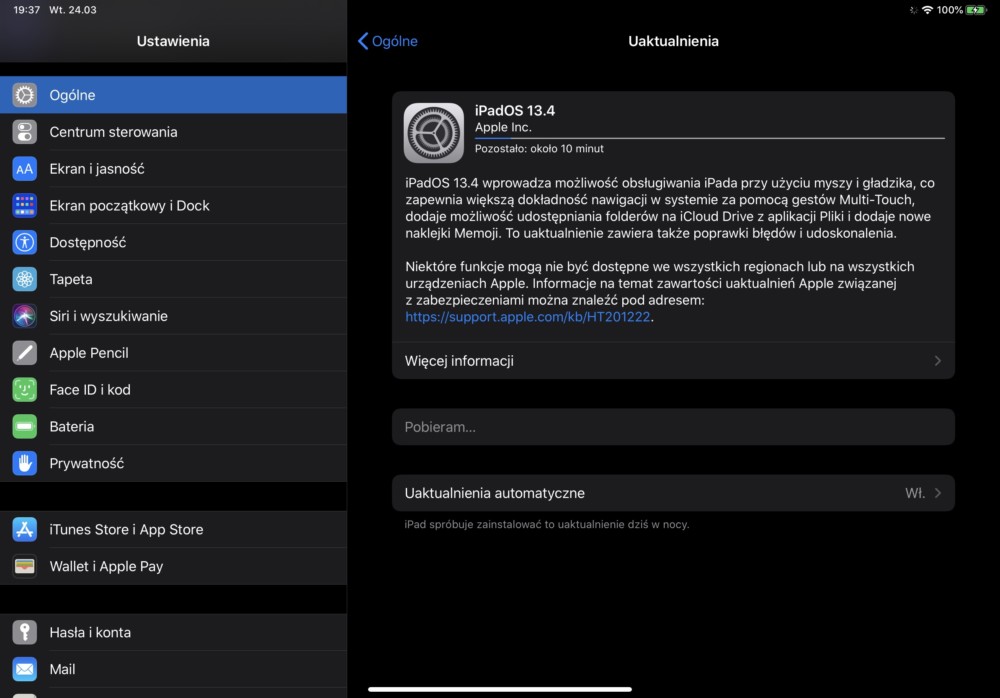Tap the battery charging status icon
Screen dimensions: 1000x698
[x=976, y=10]
